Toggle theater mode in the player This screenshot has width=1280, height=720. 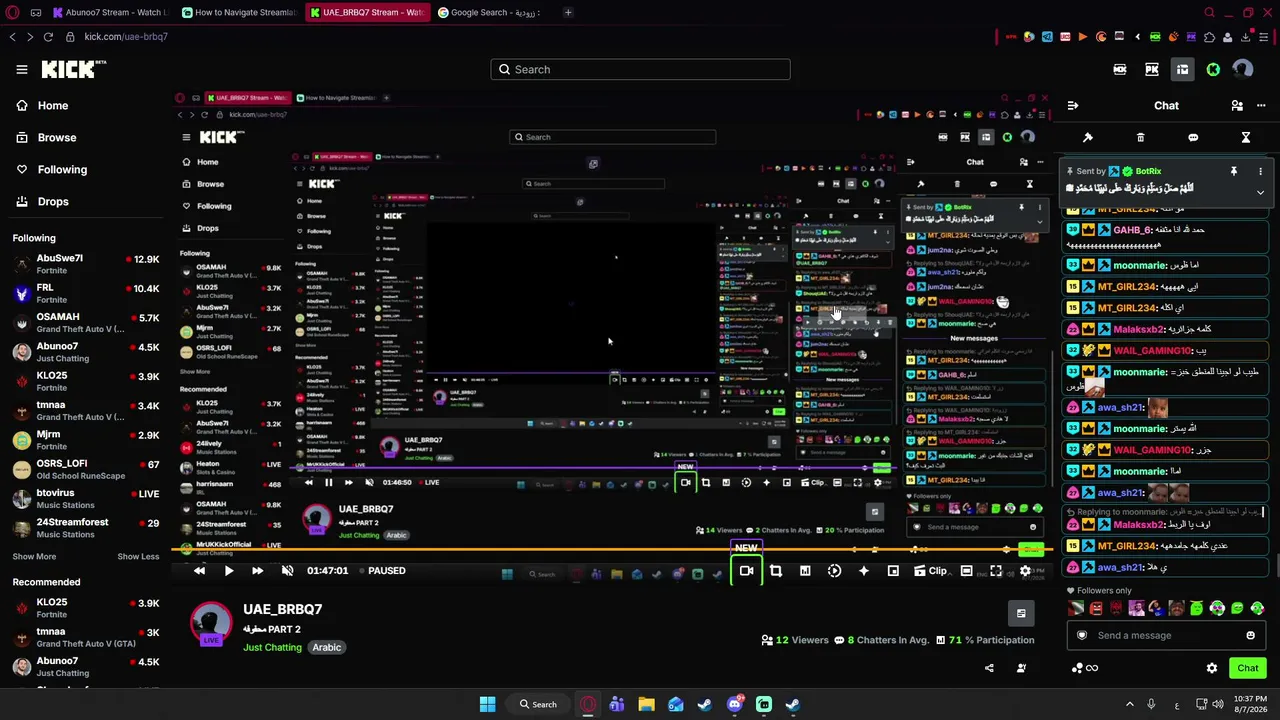click(966, 571)
